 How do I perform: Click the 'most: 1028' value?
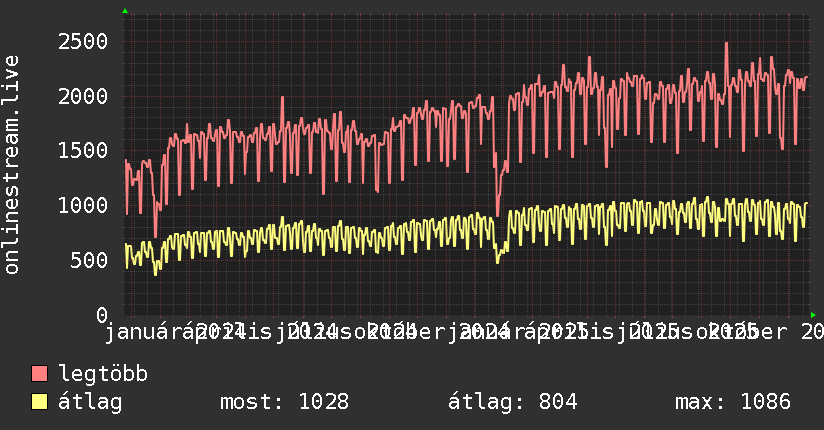point(284,402)
